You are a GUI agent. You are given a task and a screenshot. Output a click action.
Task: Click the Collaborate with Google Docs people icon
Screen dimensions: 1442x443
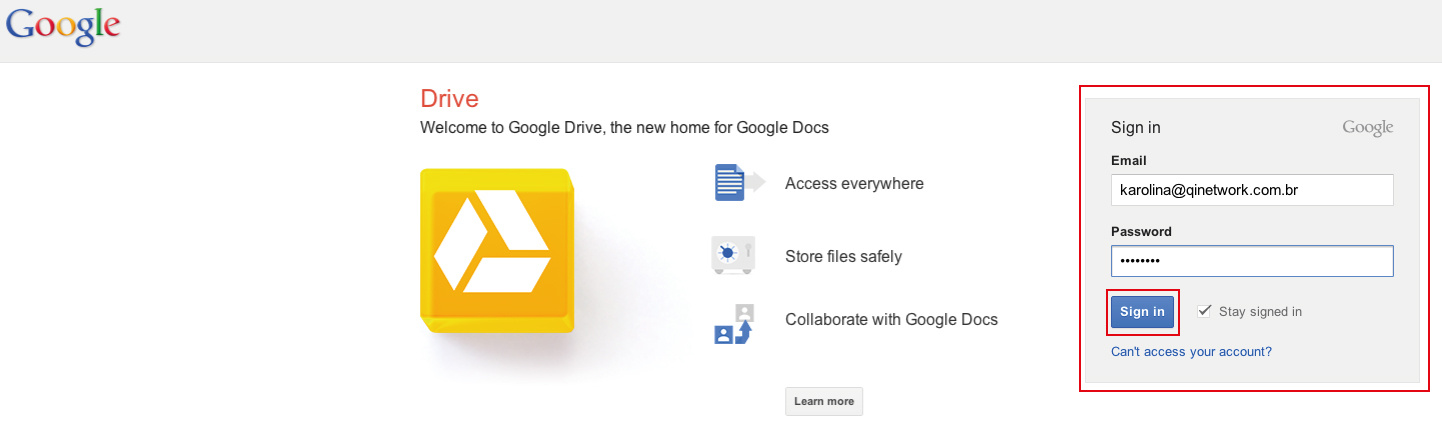point(733,324)
